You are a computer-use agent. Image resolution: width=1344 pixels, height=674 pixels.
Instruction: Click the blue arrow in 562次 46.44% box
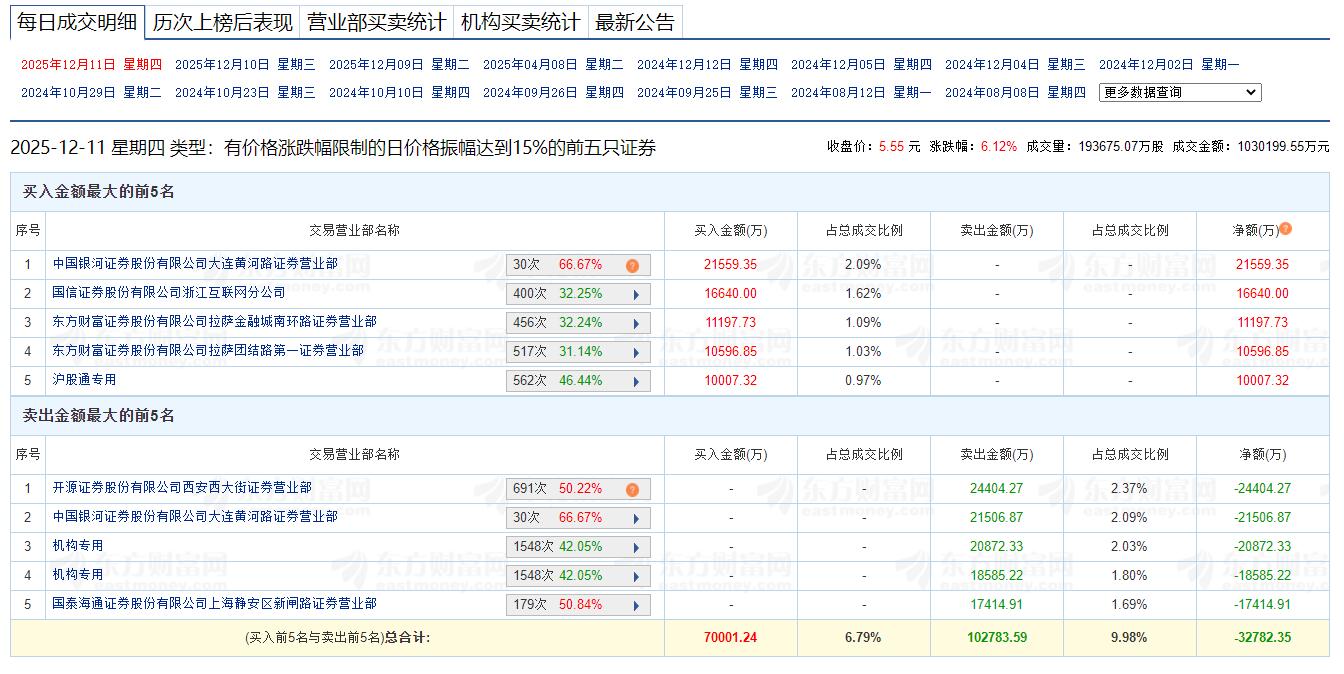(x=635, y=382)
